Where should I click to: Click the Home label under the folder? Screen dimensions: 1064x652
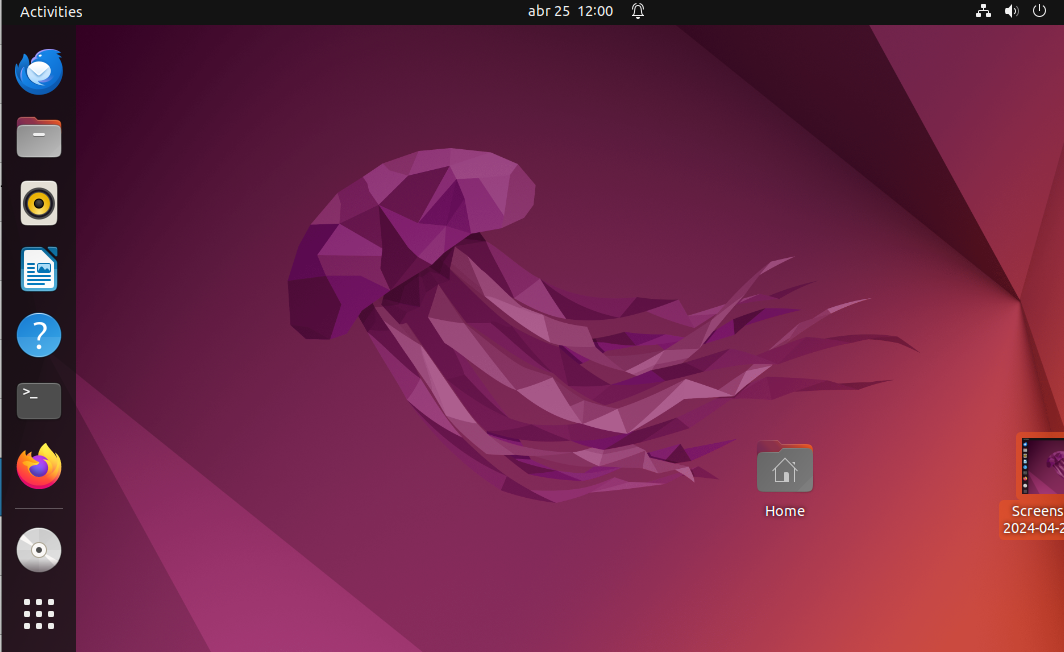coord(785,510)
